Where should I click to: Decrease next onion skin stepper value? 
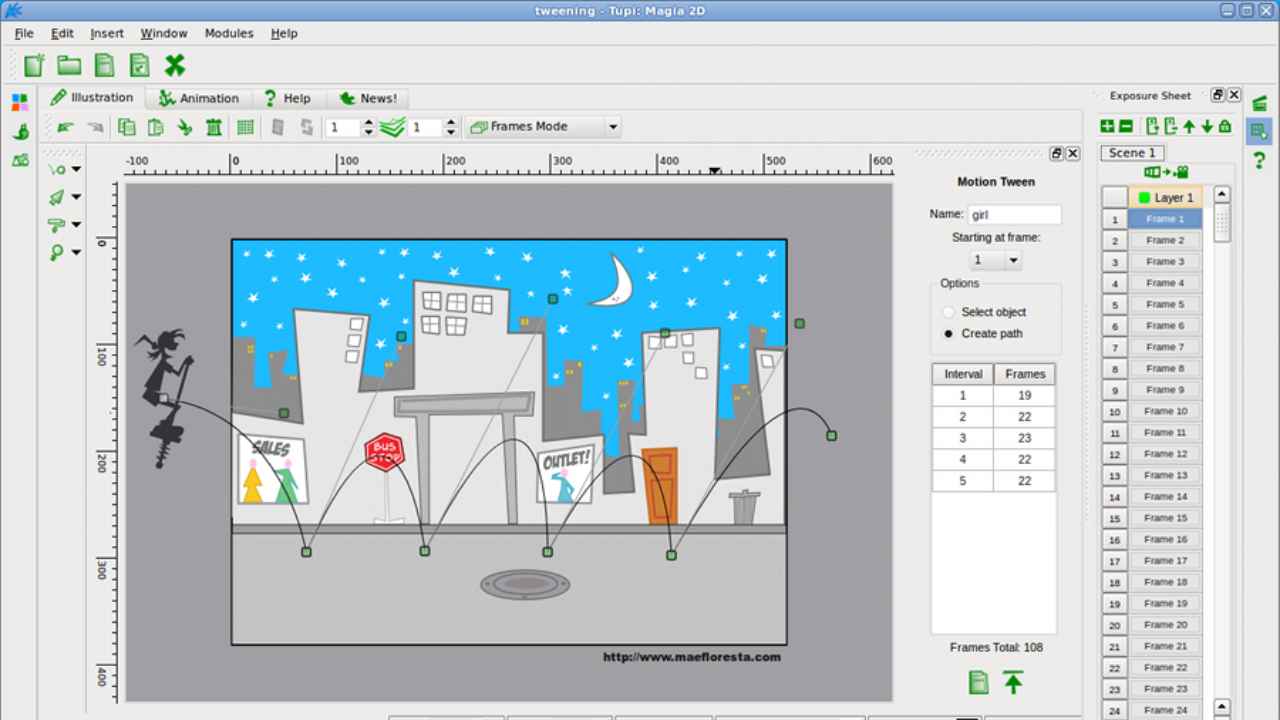(x=450, y=132)
